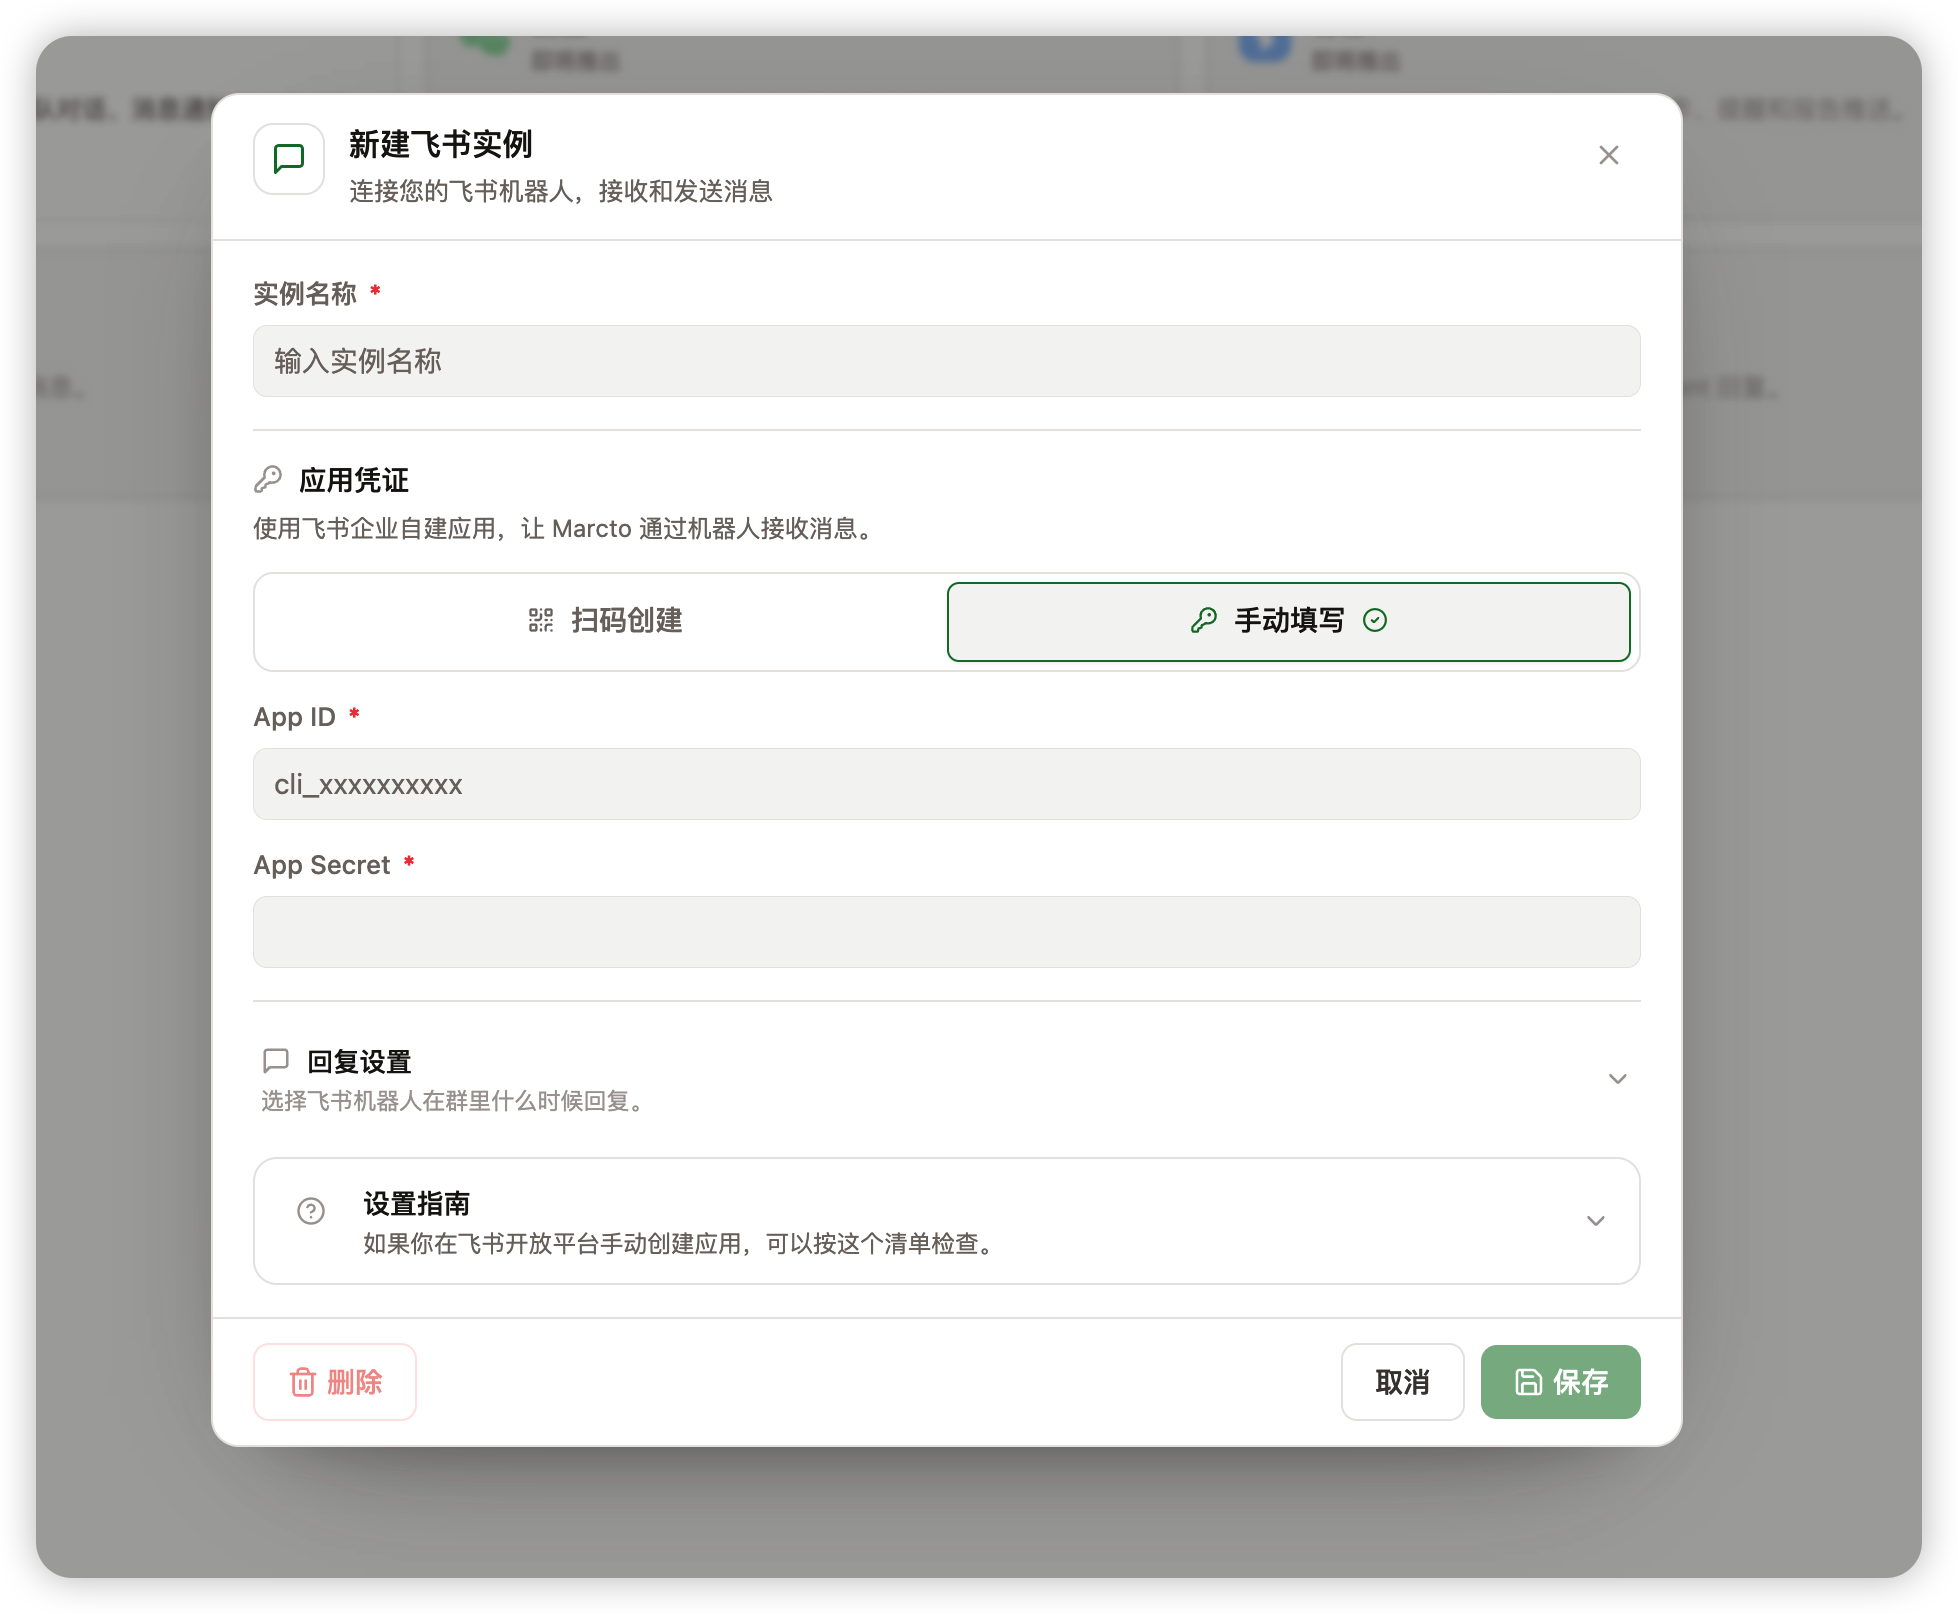Close the 新建飞书实例 dialog
1958x1614 pixels.
click(x=1608, y=155)
